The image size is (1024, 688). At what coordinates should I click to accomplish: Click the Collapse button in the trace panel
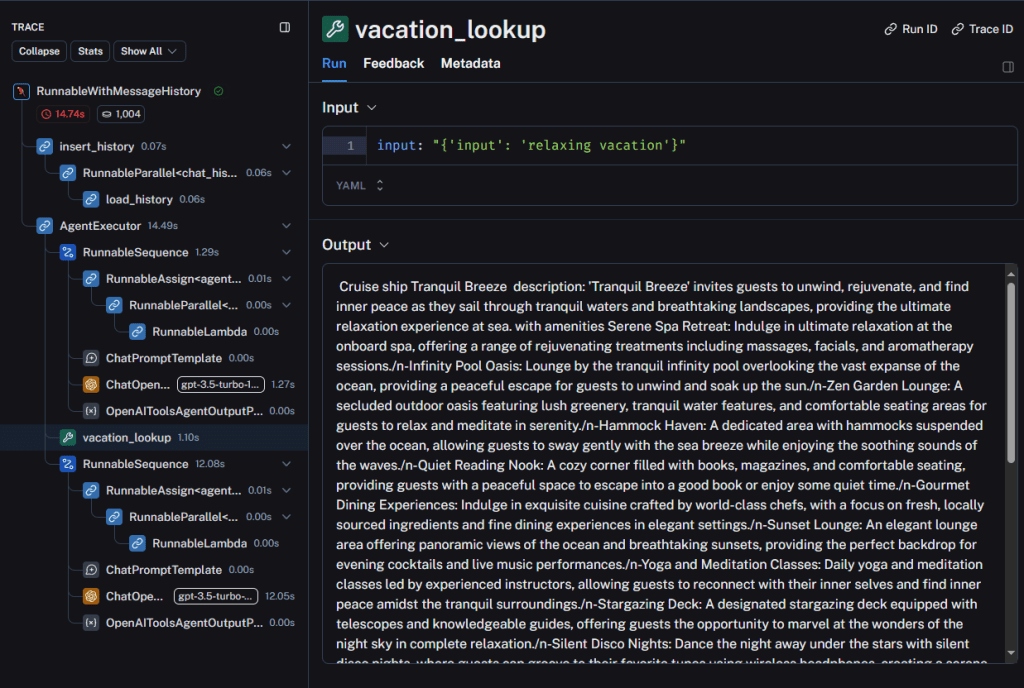39,51
